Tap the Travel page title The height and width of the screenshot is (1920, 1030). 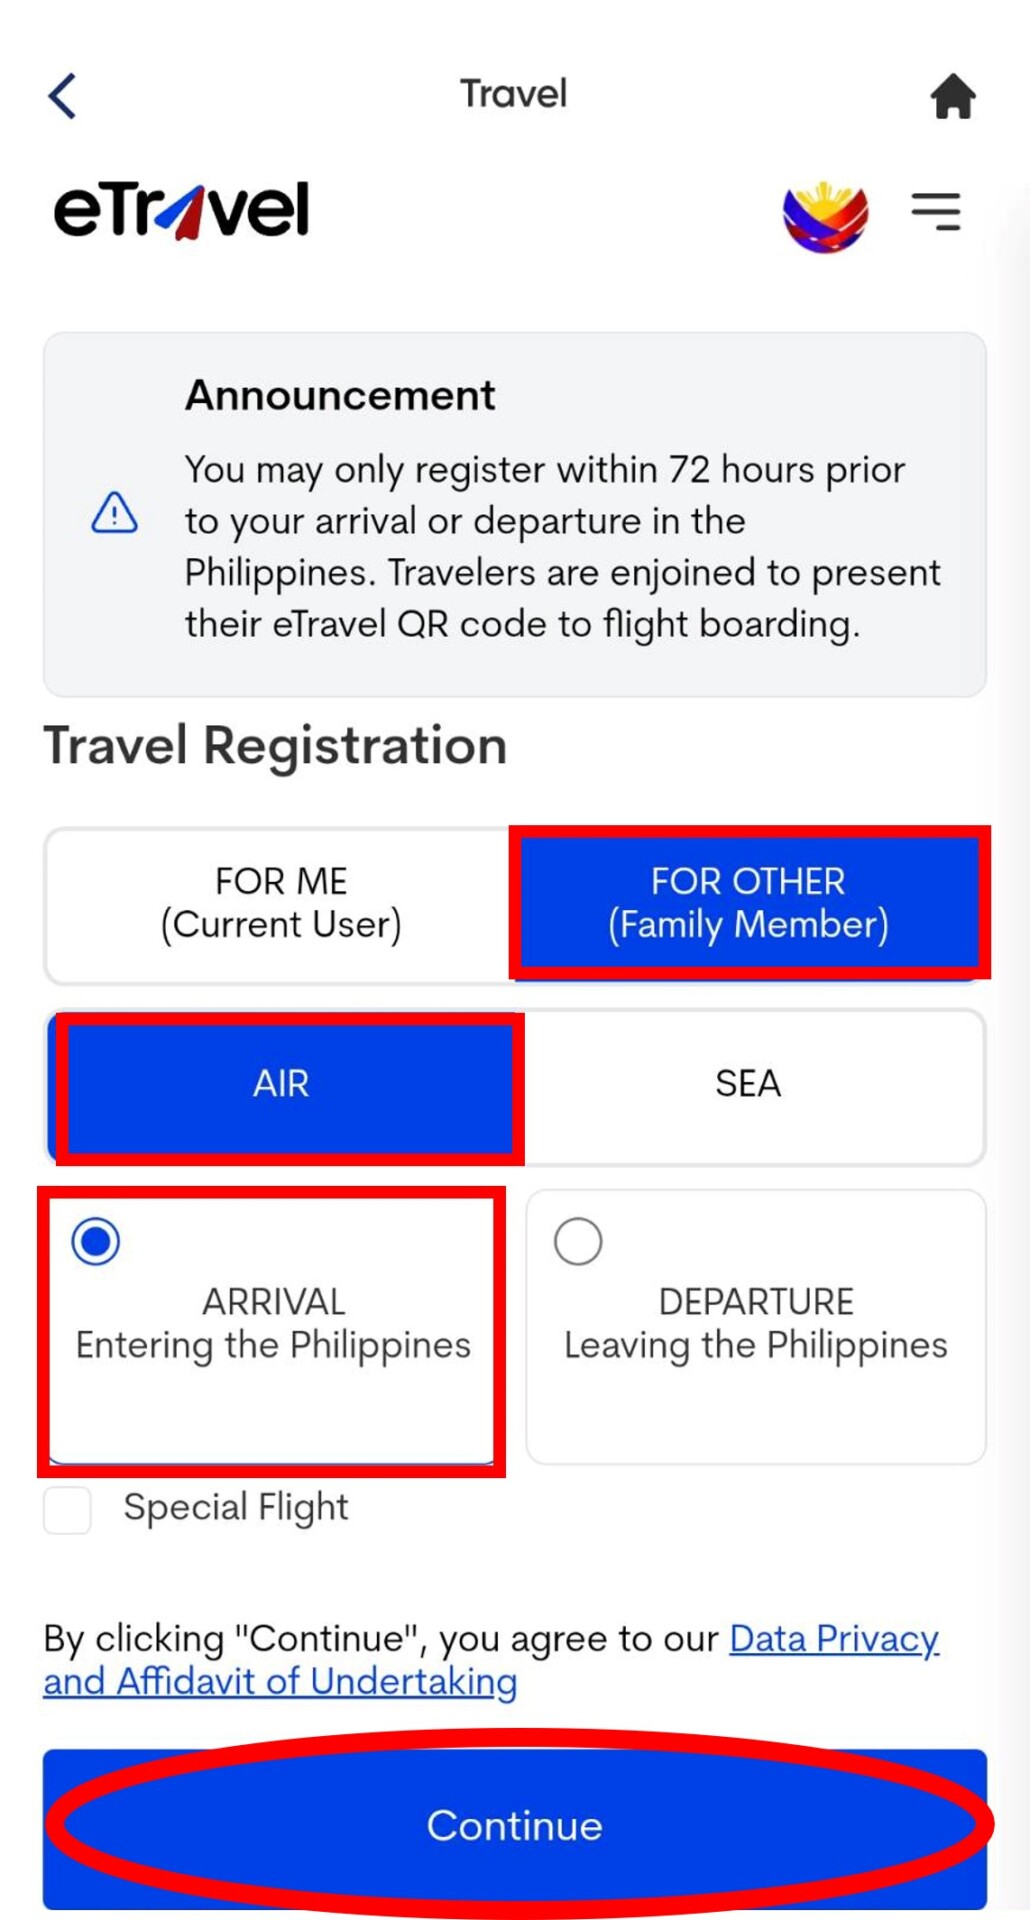click(513, 94)
